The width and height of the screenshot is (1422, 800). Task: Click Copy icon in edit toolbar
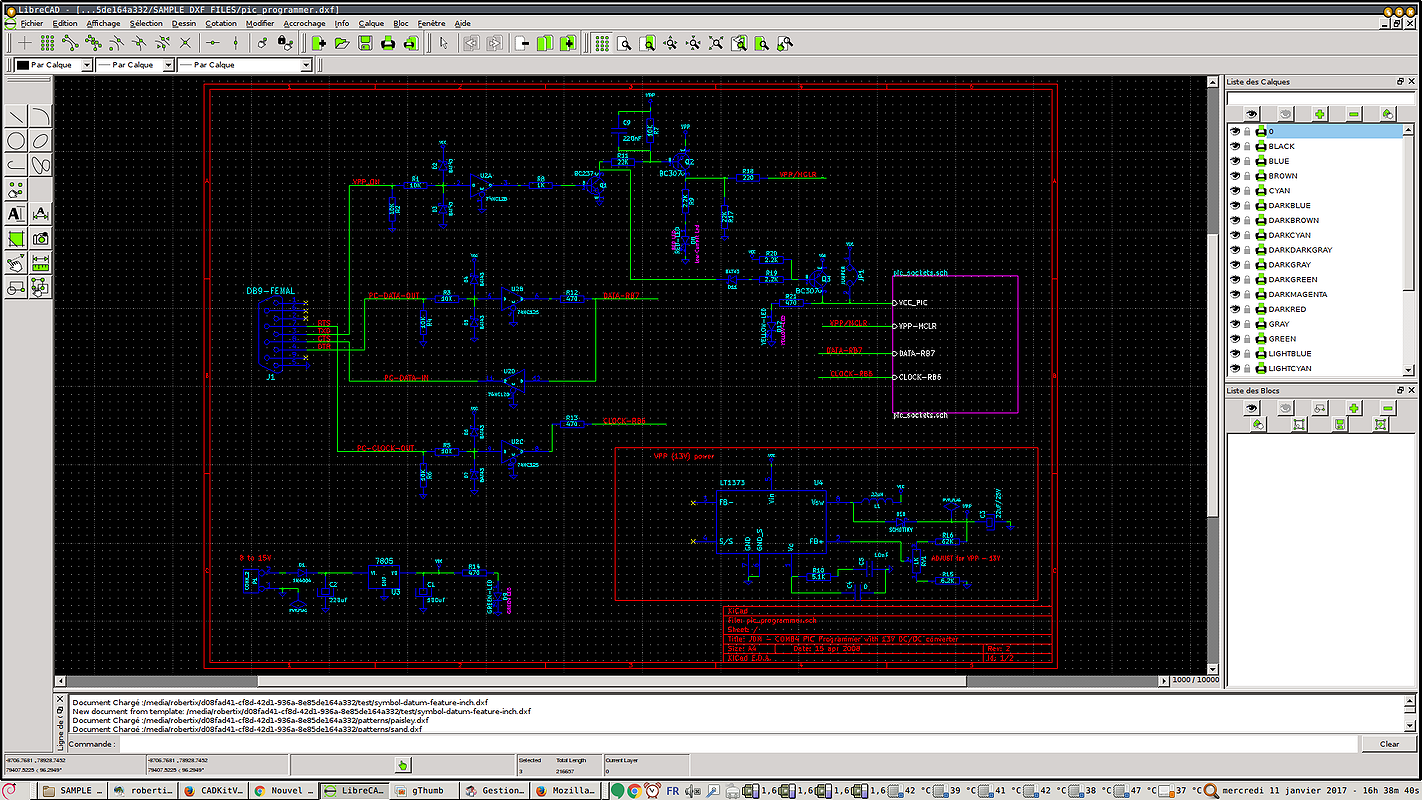click(x=545, y=43)
